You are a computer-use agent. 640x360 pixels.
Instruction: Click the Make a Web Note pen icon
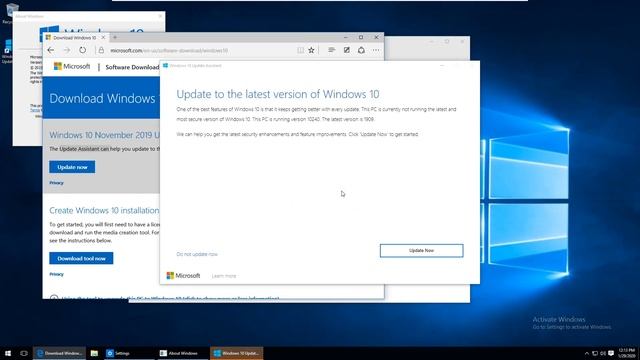pyautogui.click(x=347, y=50)
